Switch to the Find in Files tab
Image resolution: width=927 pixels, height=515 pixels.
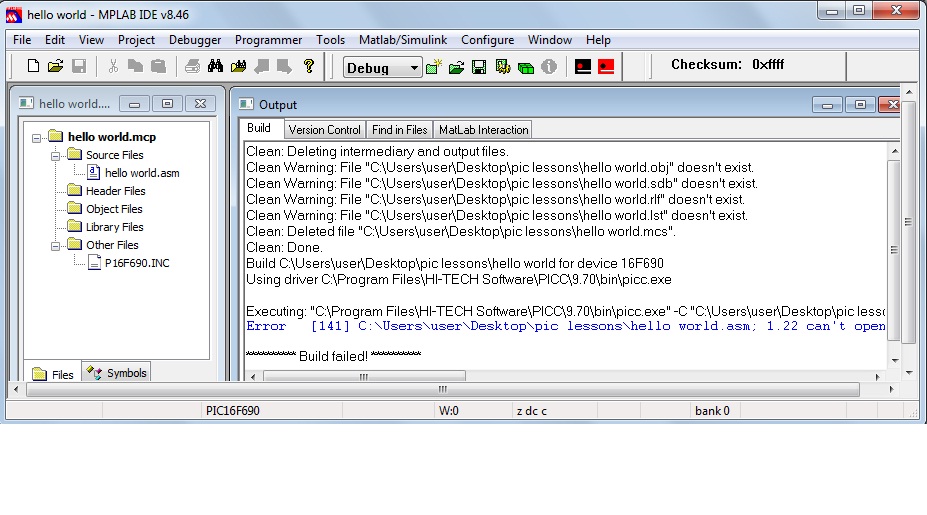399,129
